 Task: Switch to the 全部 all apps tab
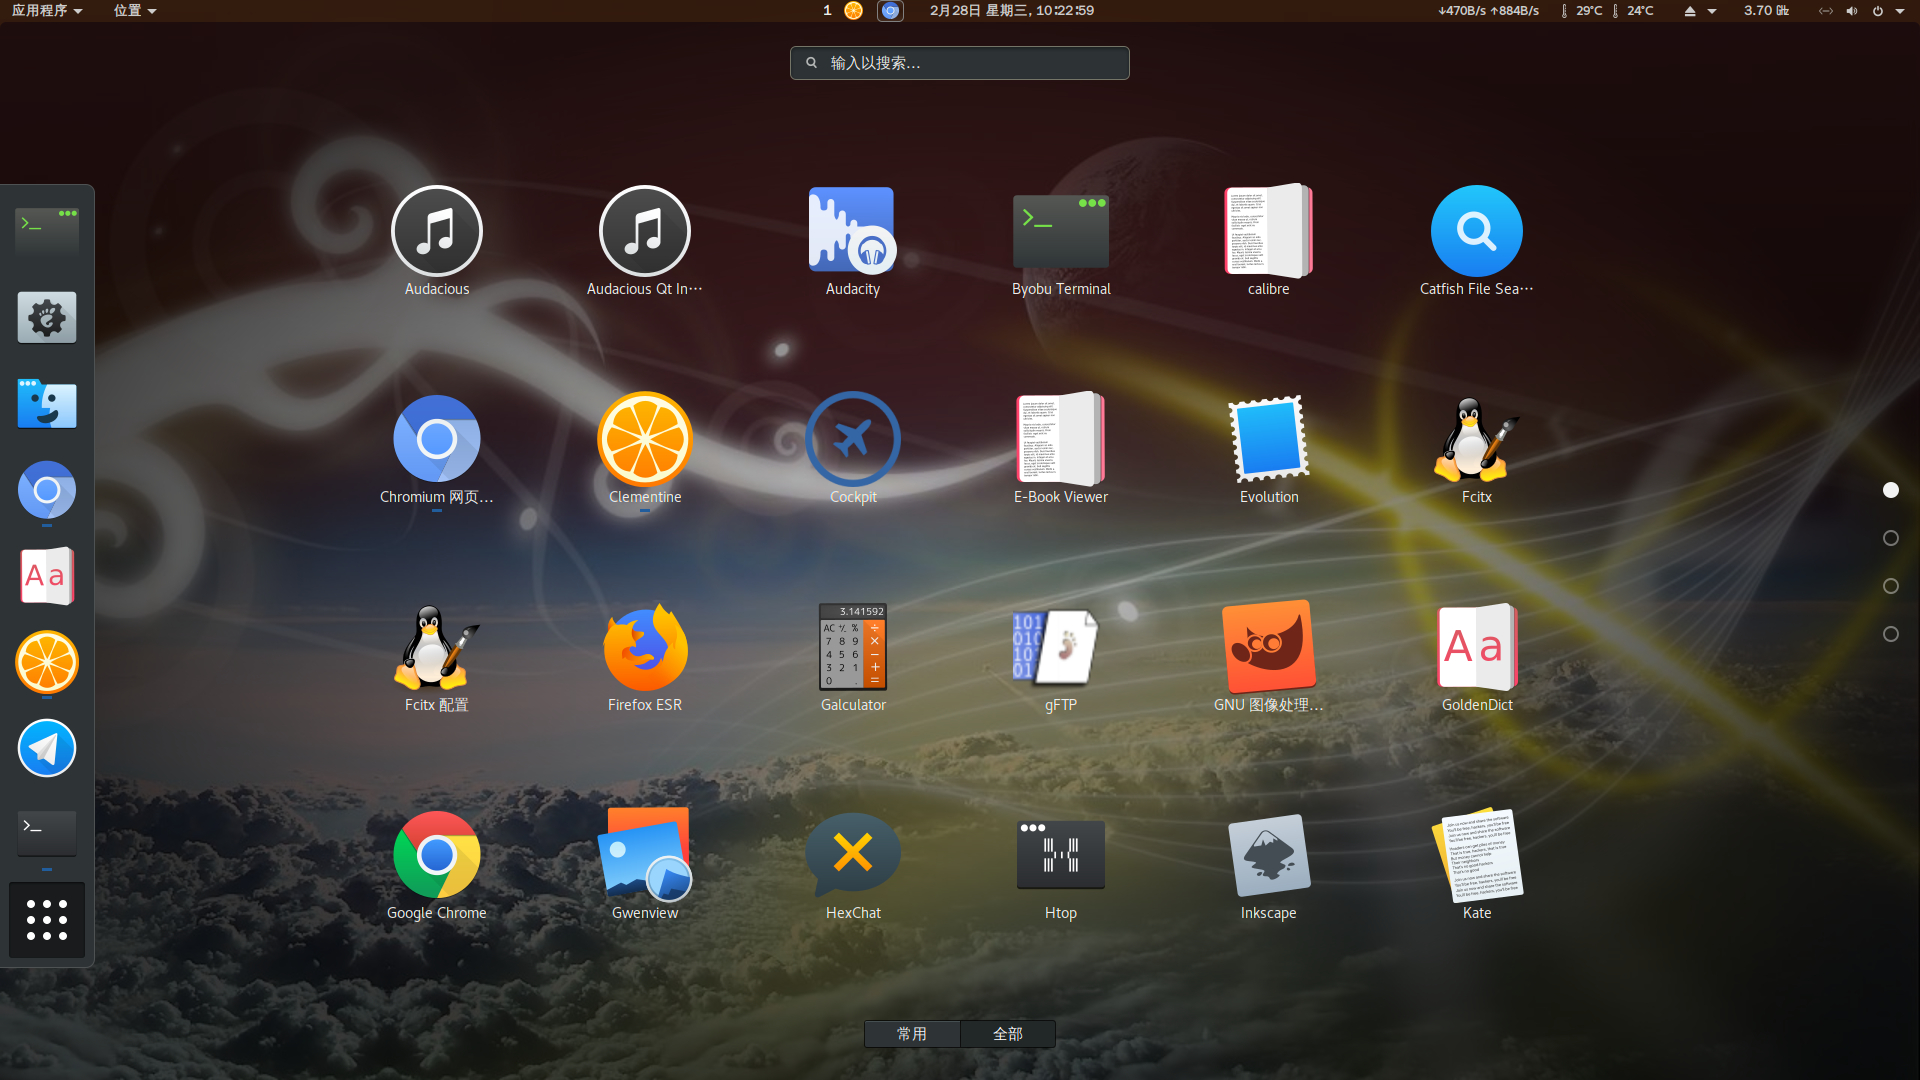coord(1007,1034)
